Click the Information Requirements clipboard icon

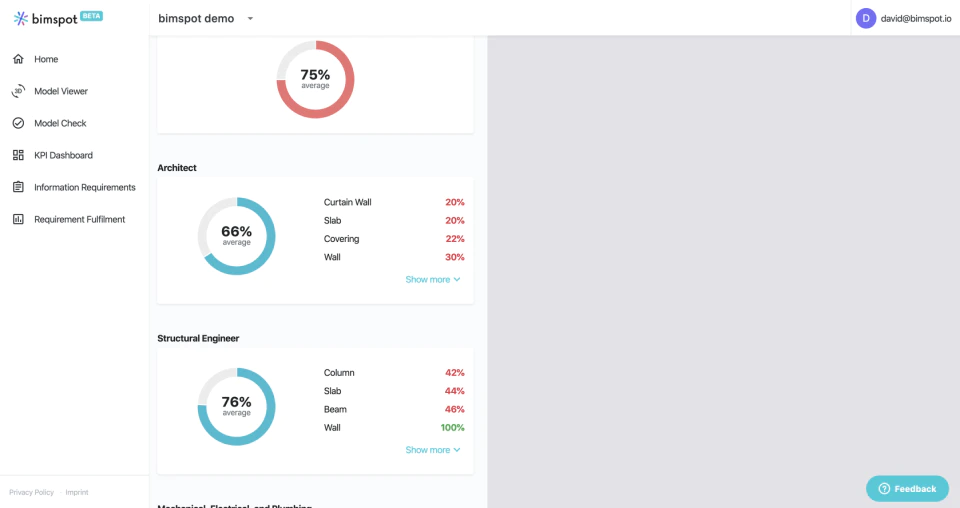coord(18,187)
